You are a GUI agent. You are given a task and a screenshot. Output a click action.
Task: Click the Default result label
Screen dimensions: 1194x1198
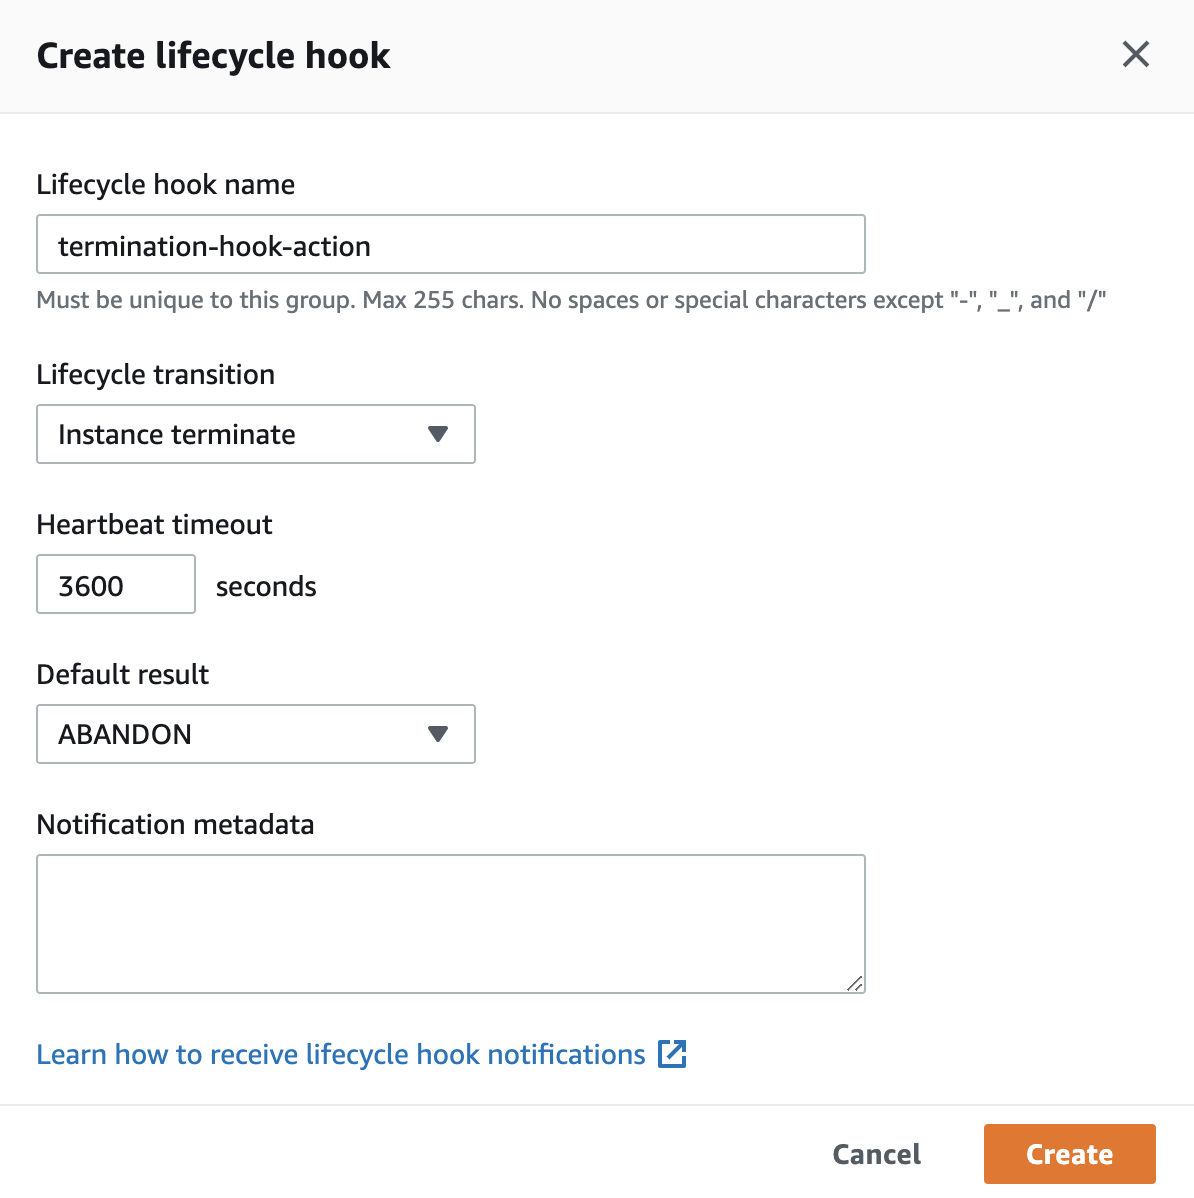pyautogui.click(x=123, y=675)
